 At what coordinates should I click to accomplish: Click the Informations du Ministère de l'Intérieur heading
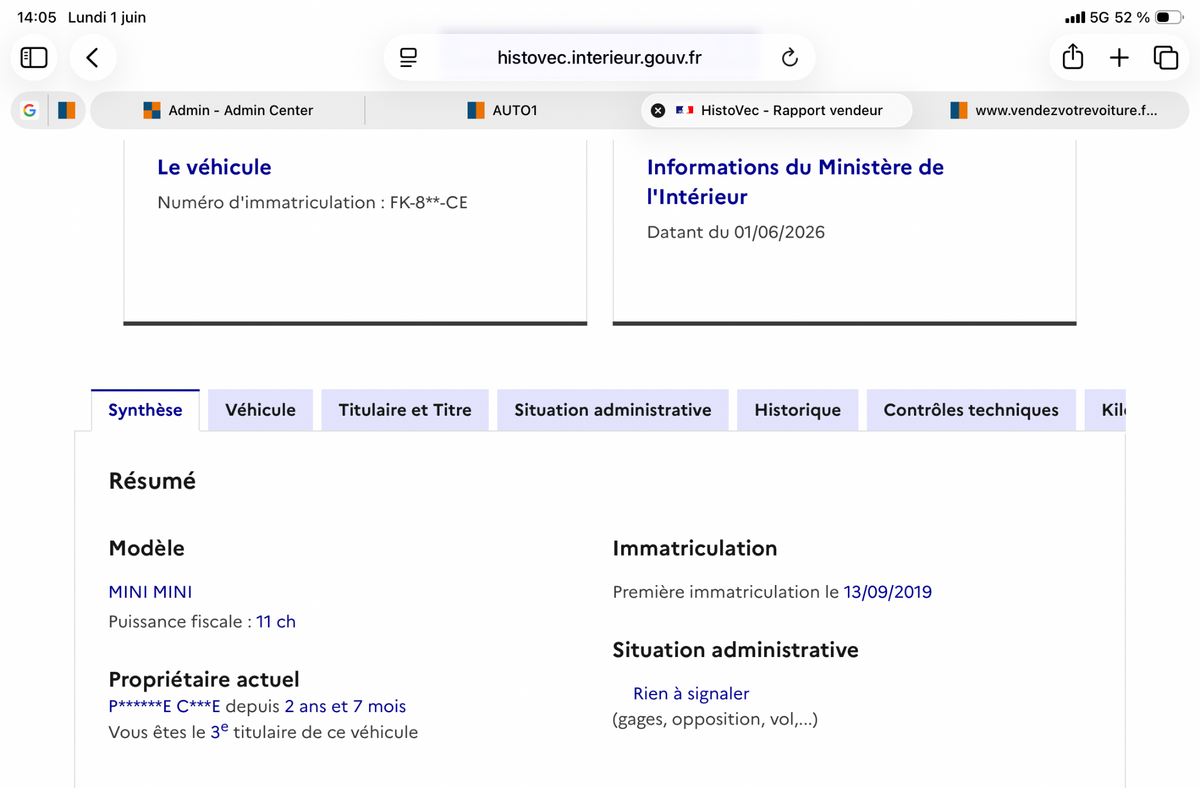[x=795, y=182]
